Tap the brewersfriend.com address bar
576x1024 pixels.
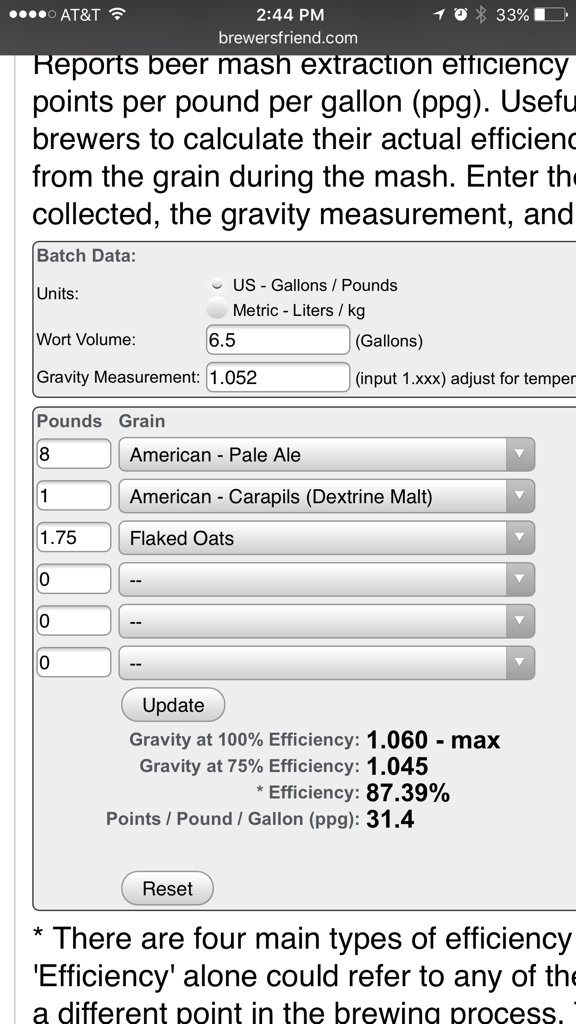(288, 37)
